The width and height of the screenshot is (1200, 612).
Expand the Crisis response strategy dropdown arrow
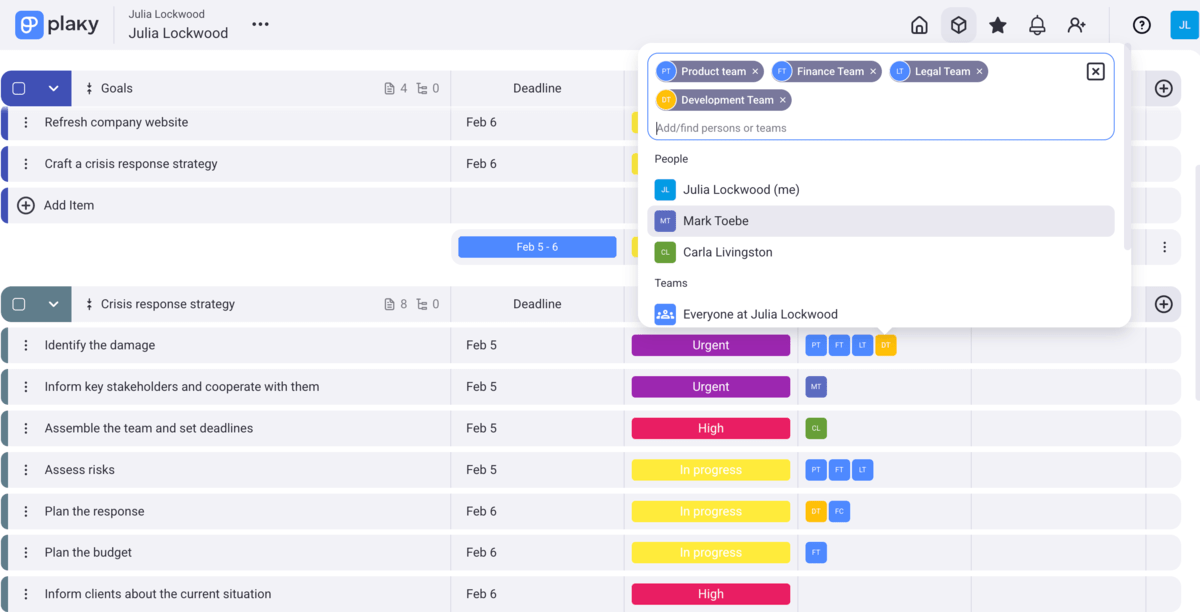[x=52, y=303]
